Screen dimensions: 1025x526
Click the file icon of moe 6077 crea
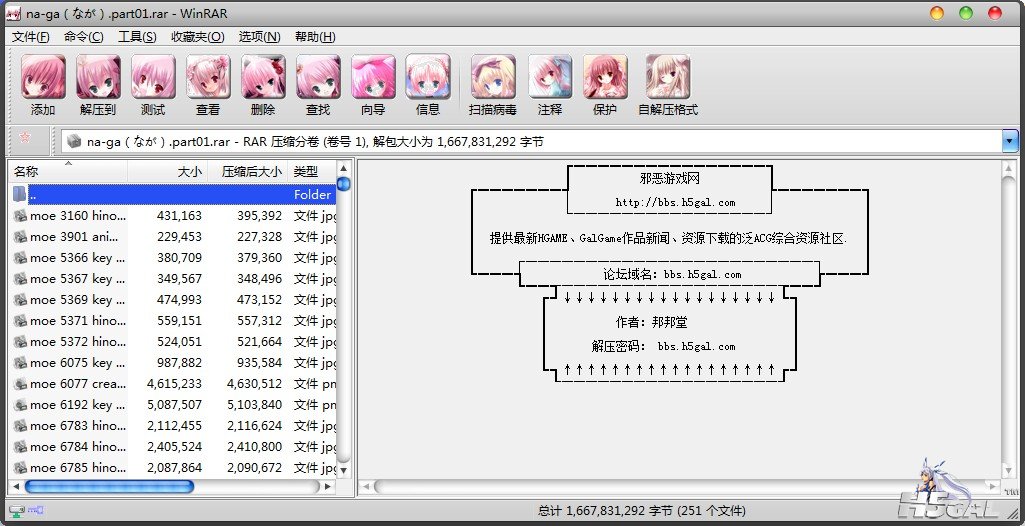(x=20, y=384)
